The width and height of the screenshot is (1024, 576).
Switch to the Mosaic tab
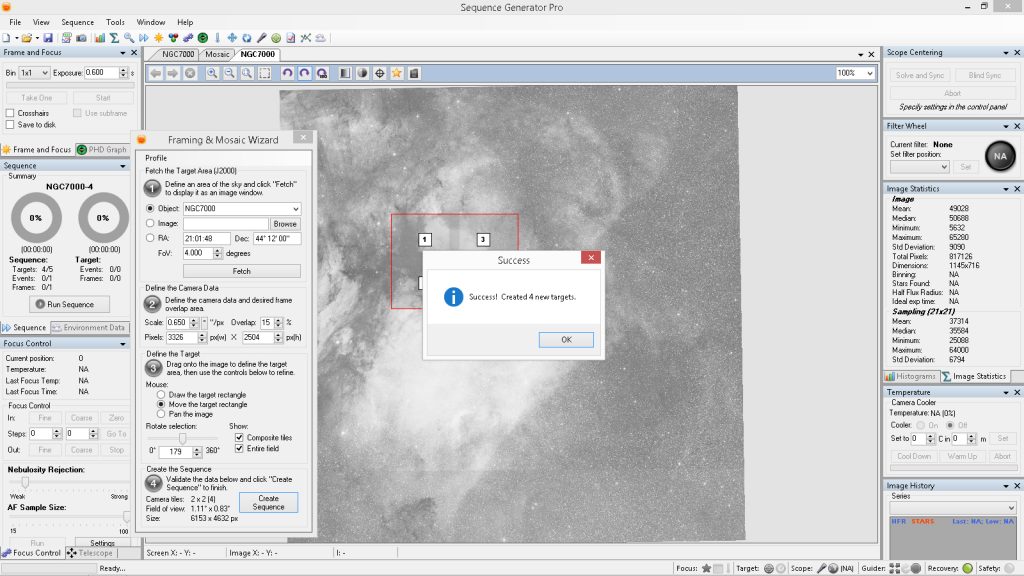[217, 53]
